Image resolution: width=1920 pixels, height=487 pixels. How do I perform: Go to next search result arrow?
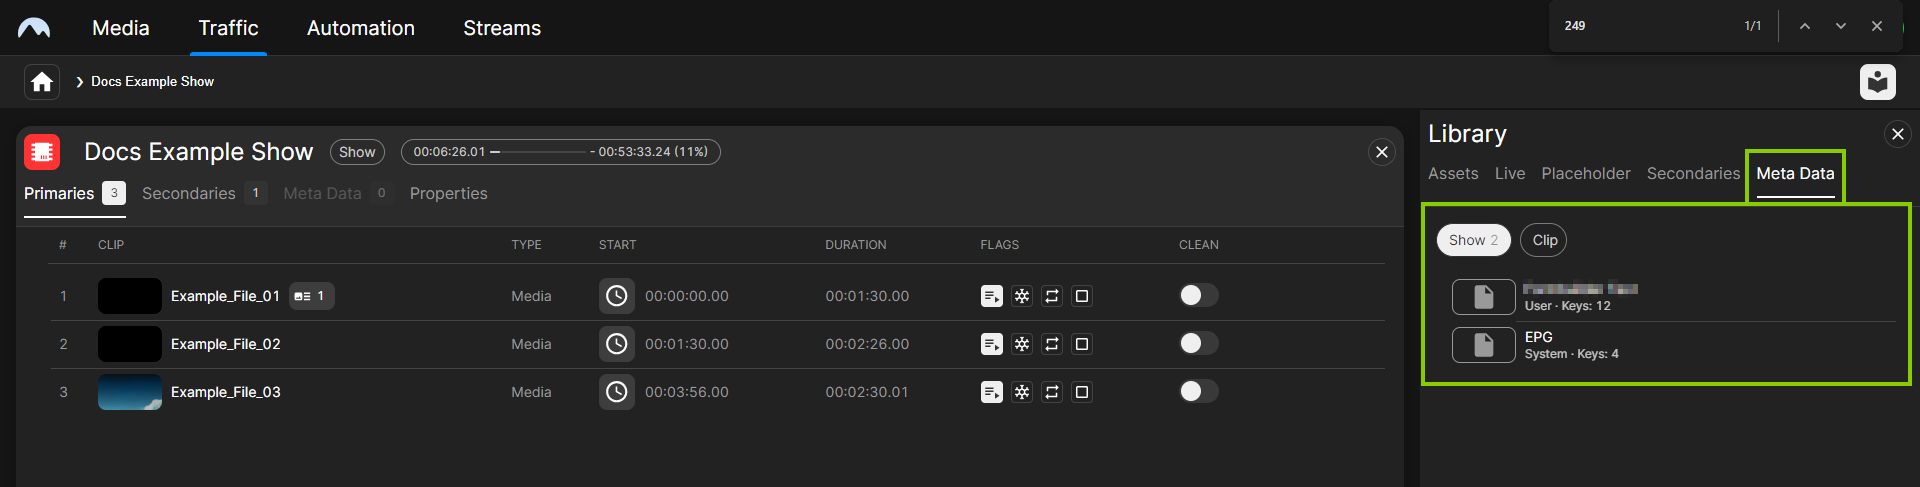[x=1840, y=26]
